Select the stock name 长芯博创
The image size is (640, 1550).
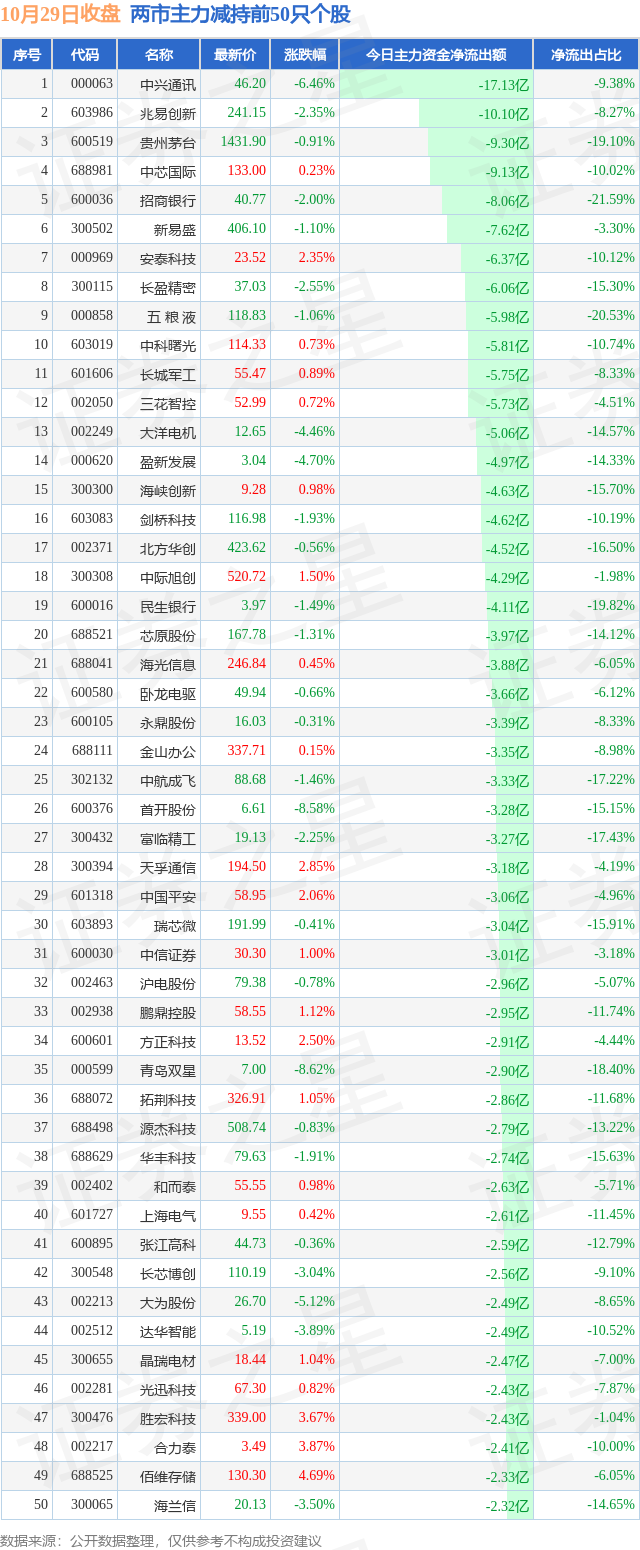click(x=168, y=1274)
